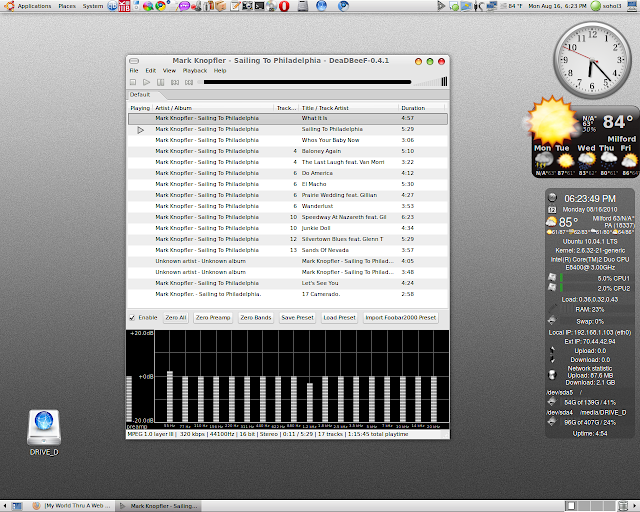
Task: Open the CD disc launcher icon
Action: tap(271, 6)
